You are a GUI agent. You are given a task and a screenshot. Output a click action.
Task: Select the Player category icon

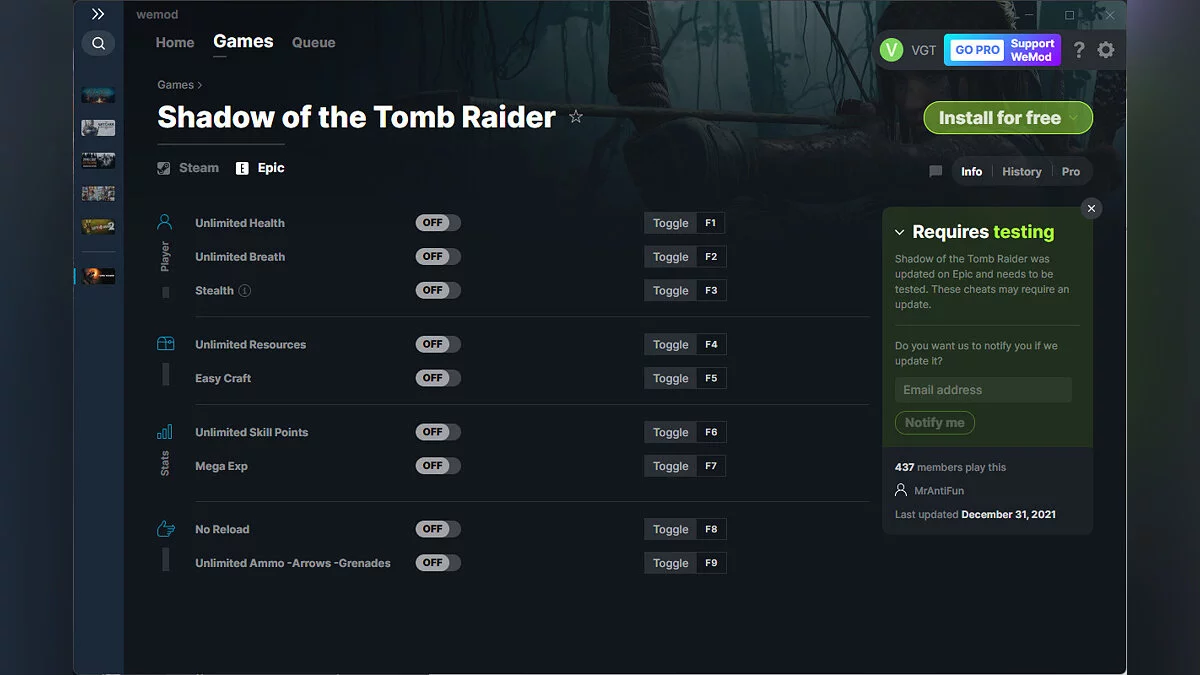coord(165,221)
